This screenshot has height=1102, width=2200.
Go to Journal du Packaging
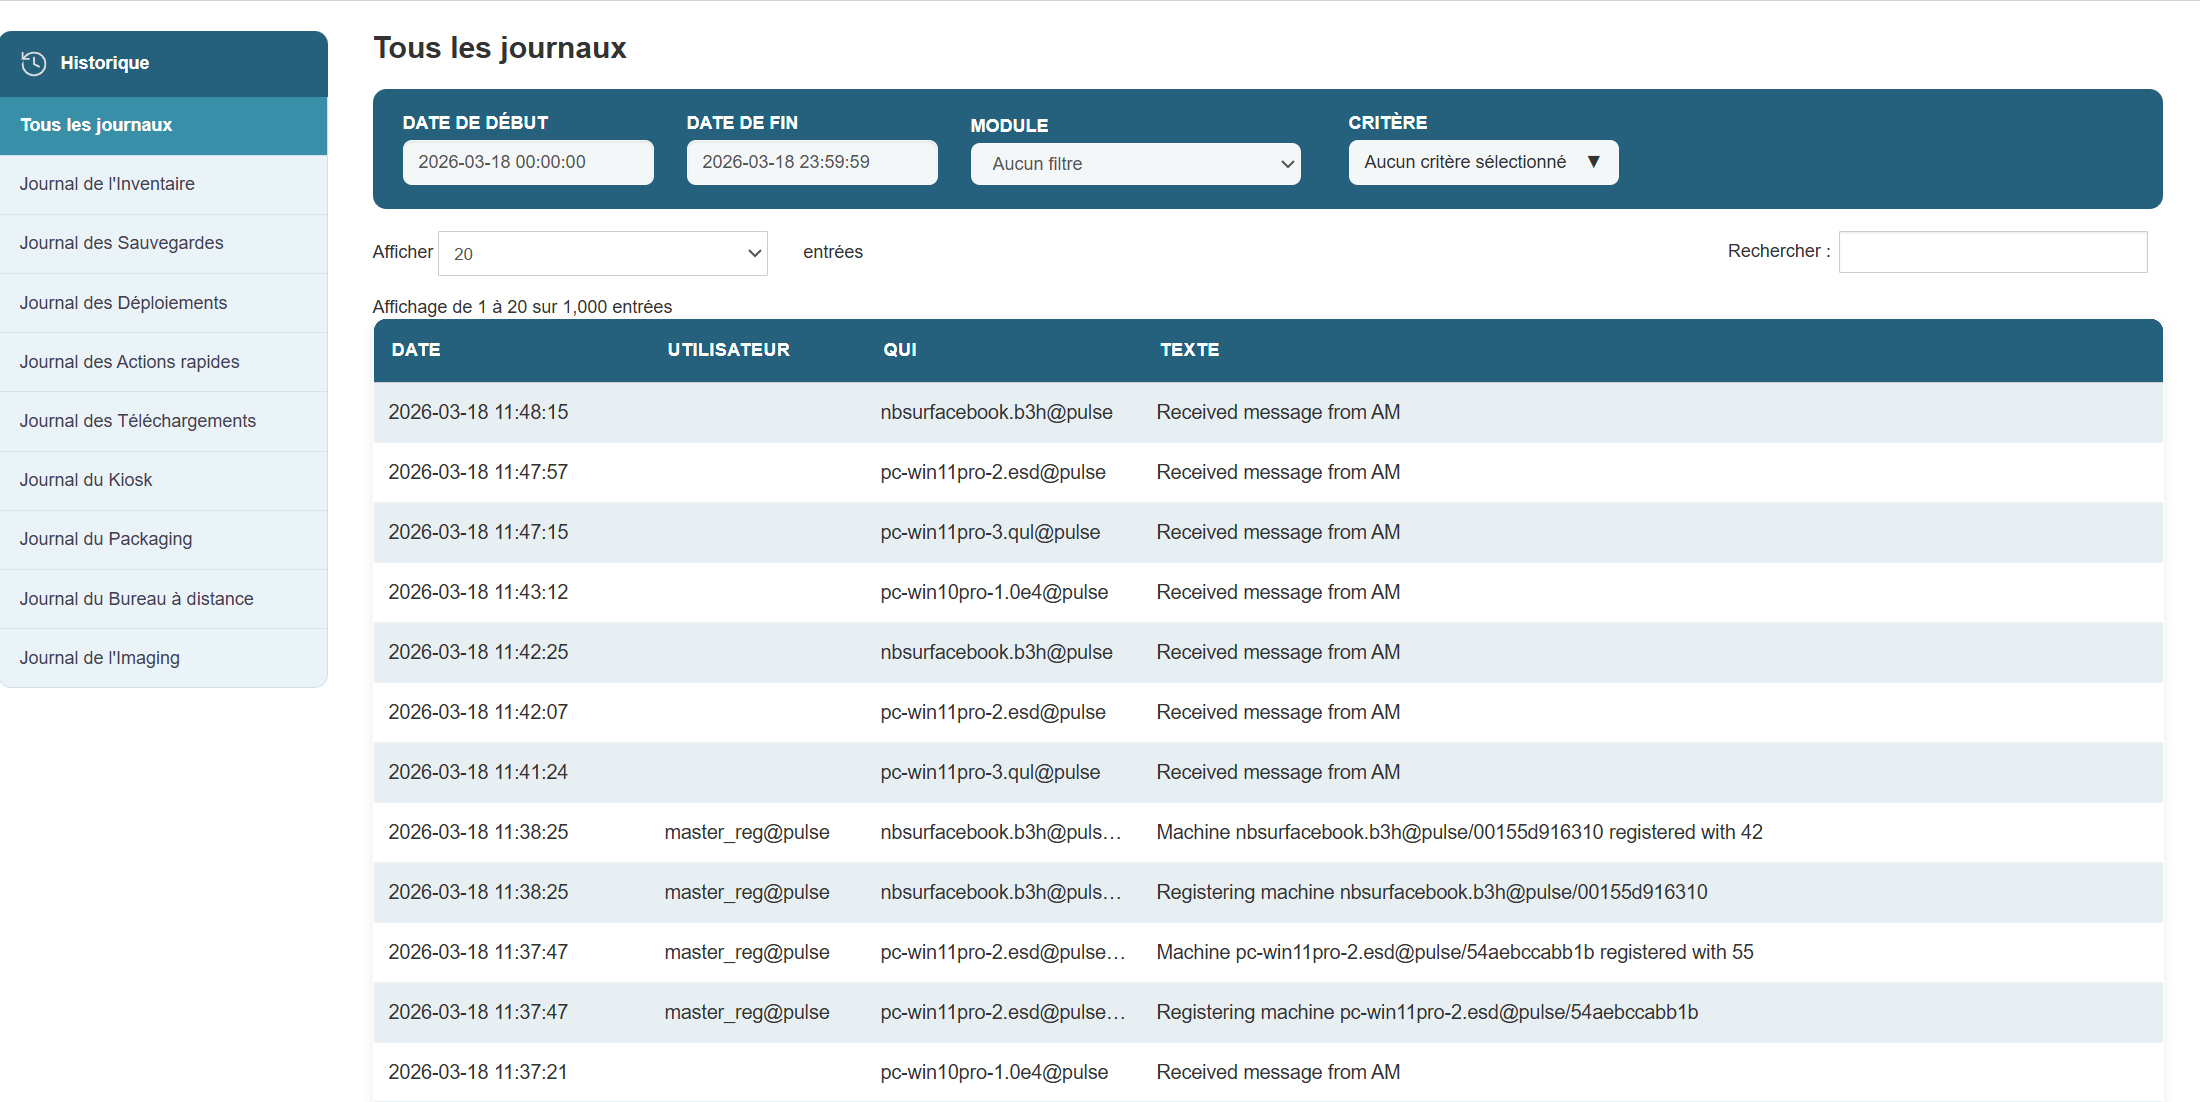[106, 539]
